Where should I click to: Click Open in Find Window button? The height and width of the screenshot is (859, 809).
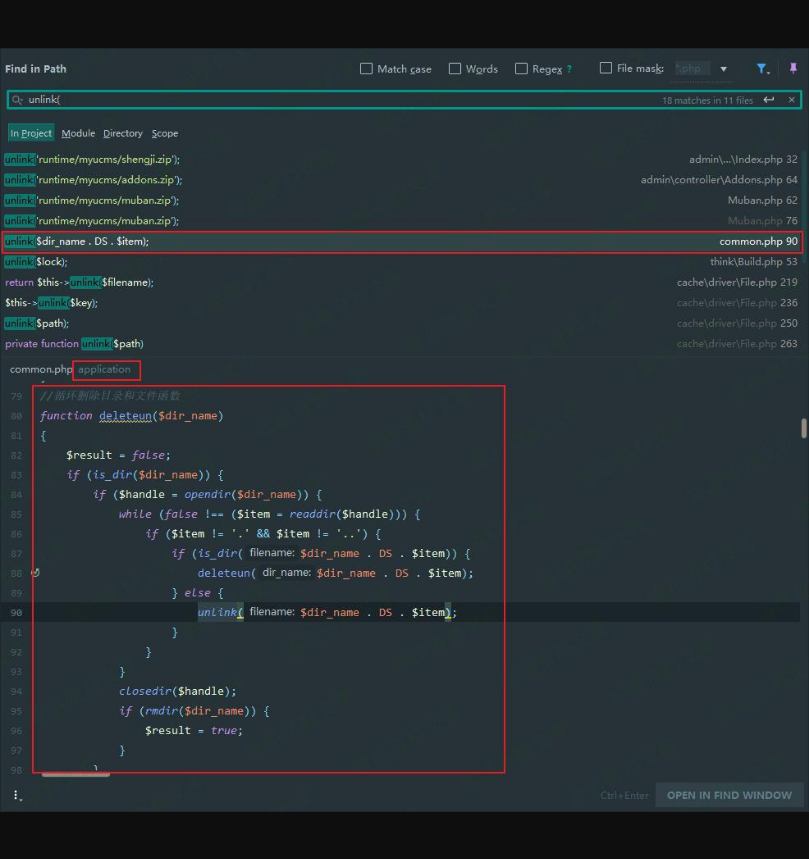click(x=729, y=796)
